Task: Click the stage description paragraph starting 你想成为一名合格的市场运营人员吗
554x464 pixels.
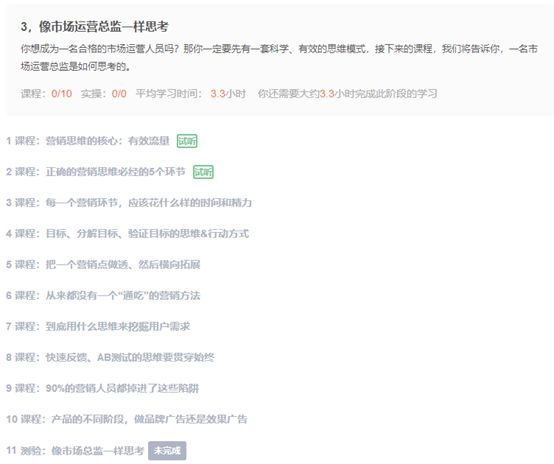Action: [x=279, y=58]
